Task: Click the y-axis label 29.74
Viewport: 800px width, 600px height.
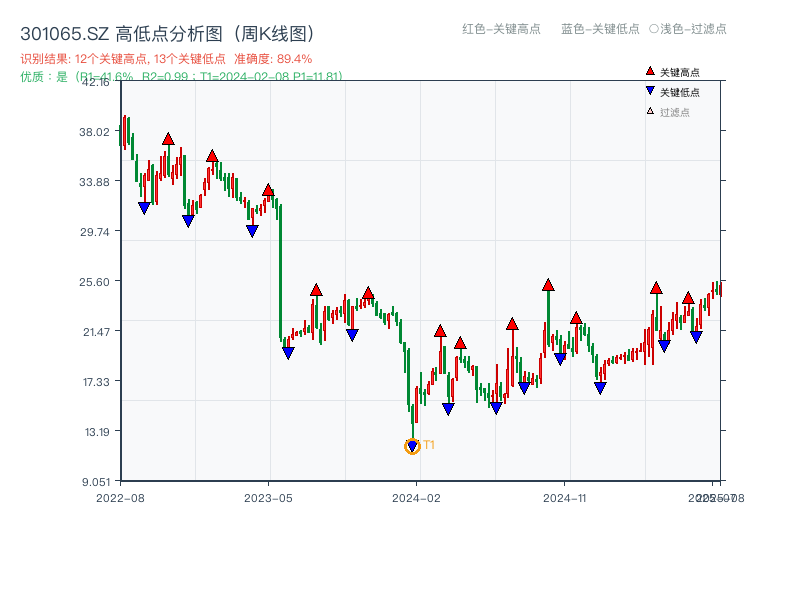Action: [x=94, y=232]
